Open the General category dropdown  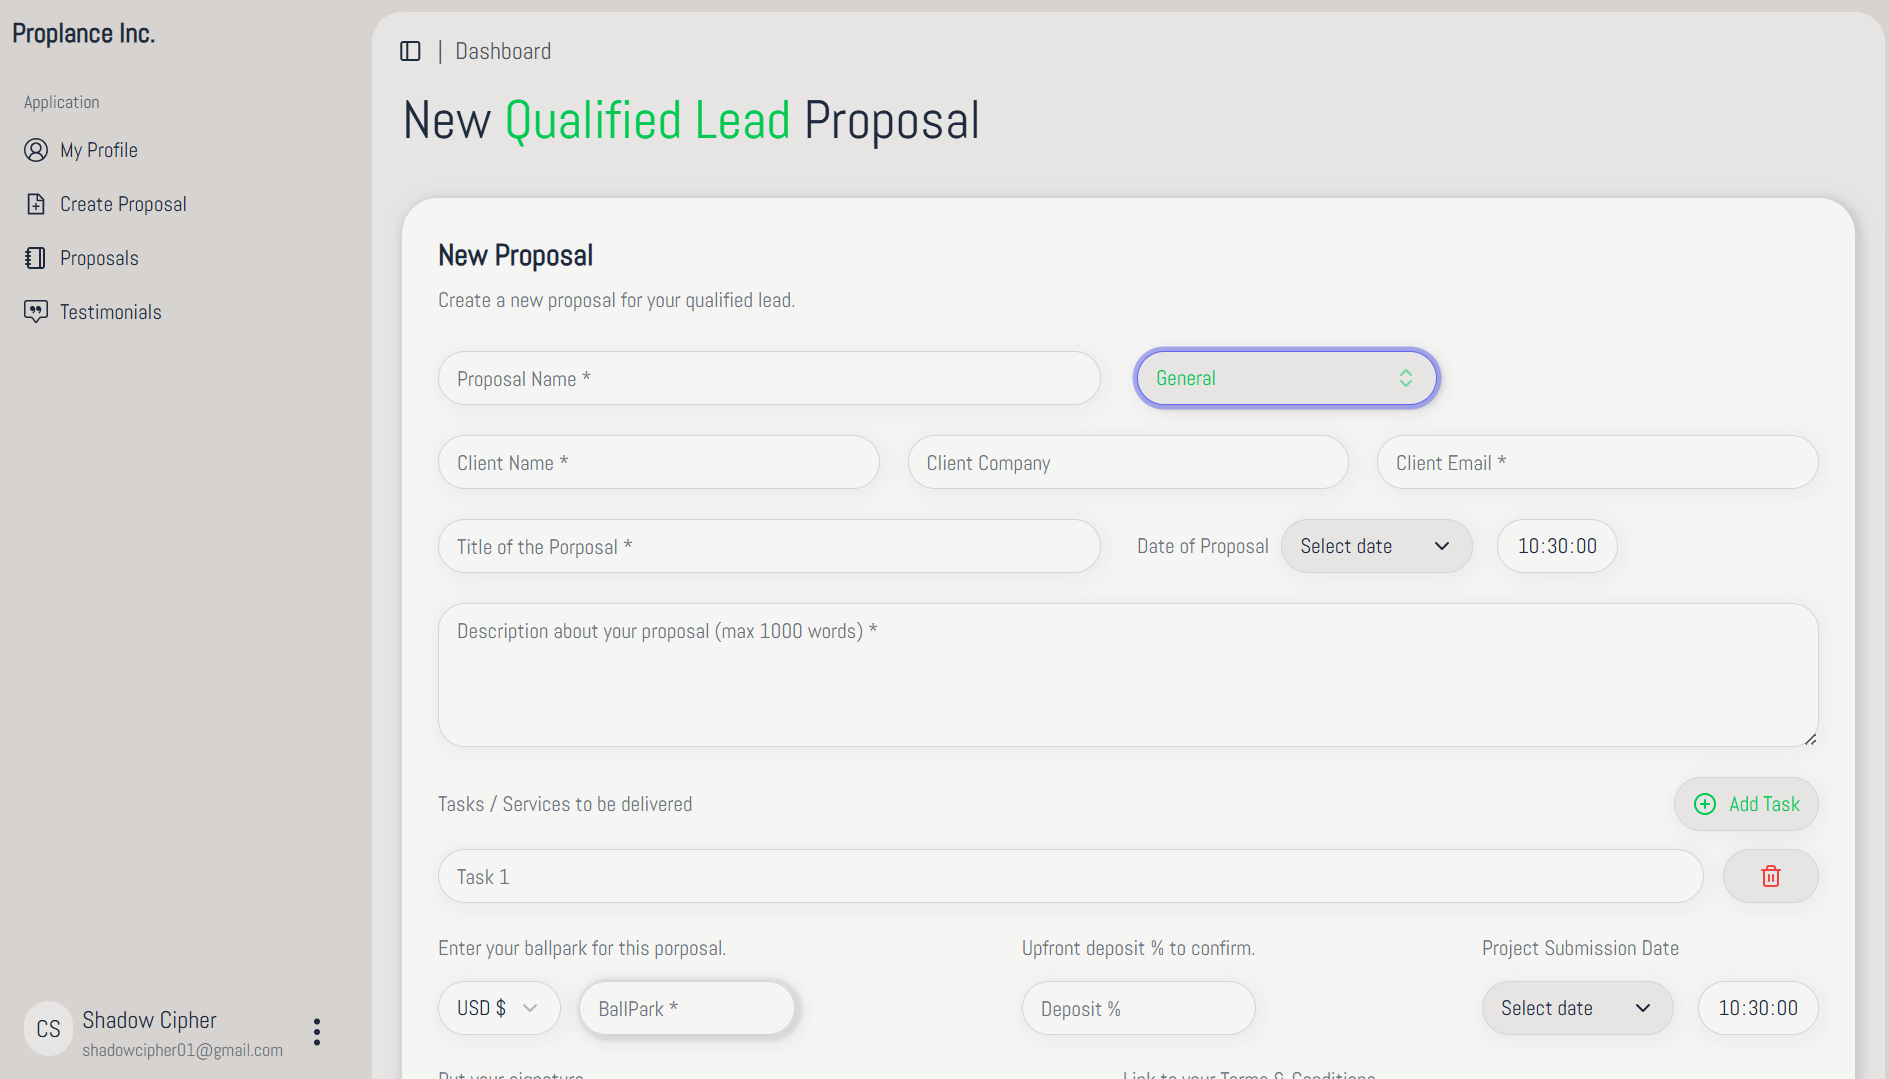[1286, 378]
